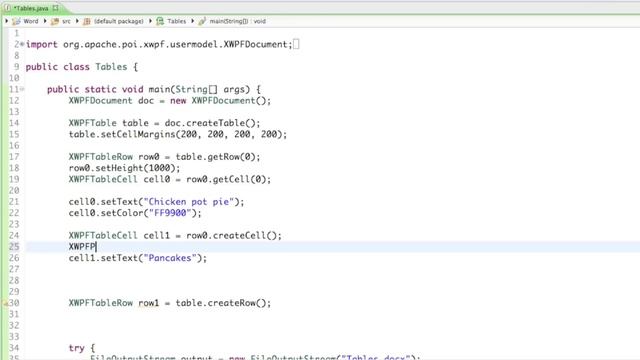The height and width of the screenshot is (360, 640).
Task: Open the src breadcrumb segment
Action: tap(66, 21)
